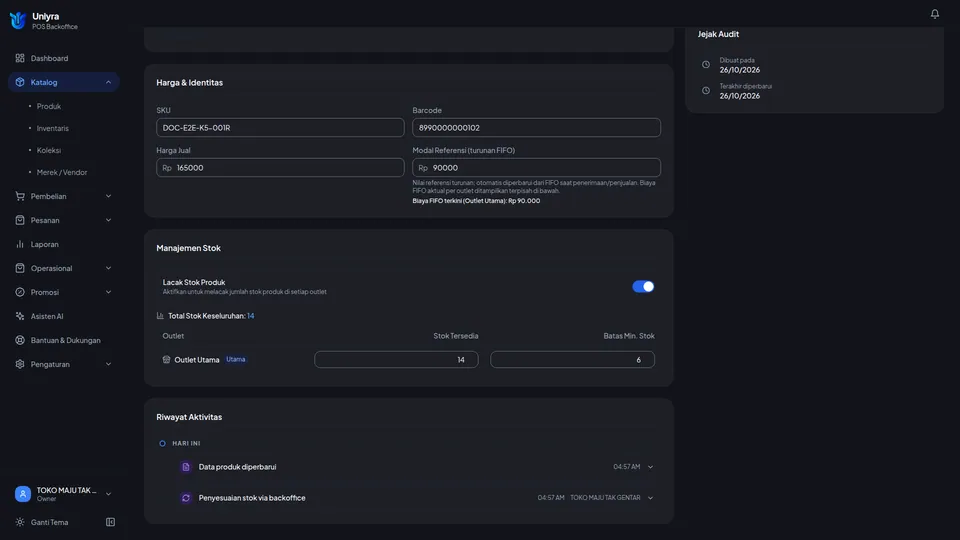Click the Uniyra logo icon
Viewport: 960px width, 540px height.
coord(17,21)
